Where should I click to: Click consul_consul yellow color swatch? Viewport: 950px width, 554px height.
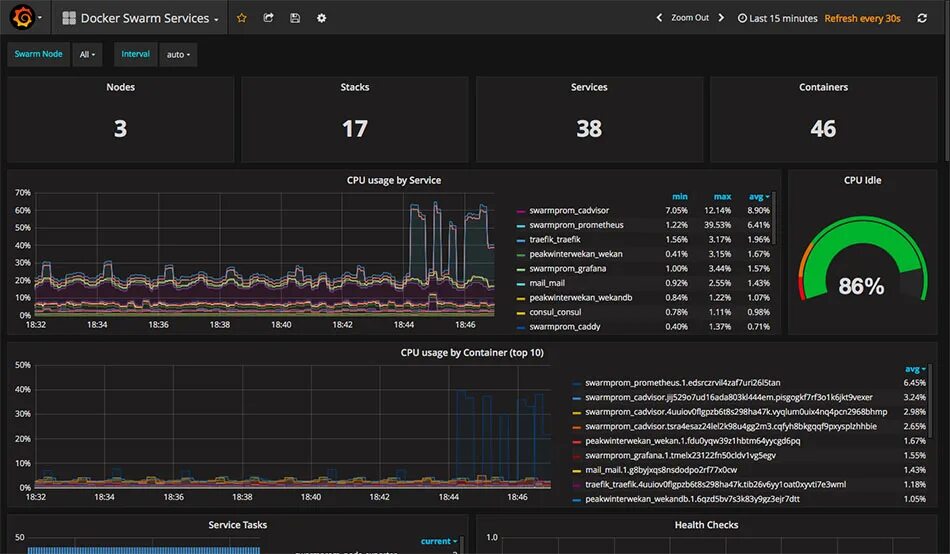(520, 313)
